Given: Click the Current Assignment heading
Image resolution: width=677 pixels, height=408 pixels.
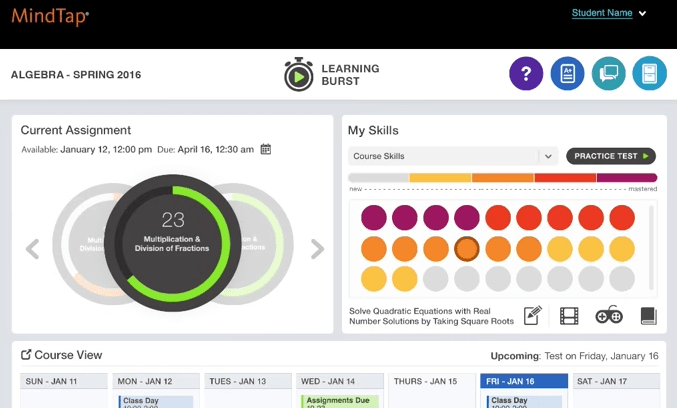Looking at the screenshot, I should (x=76, y=130).
